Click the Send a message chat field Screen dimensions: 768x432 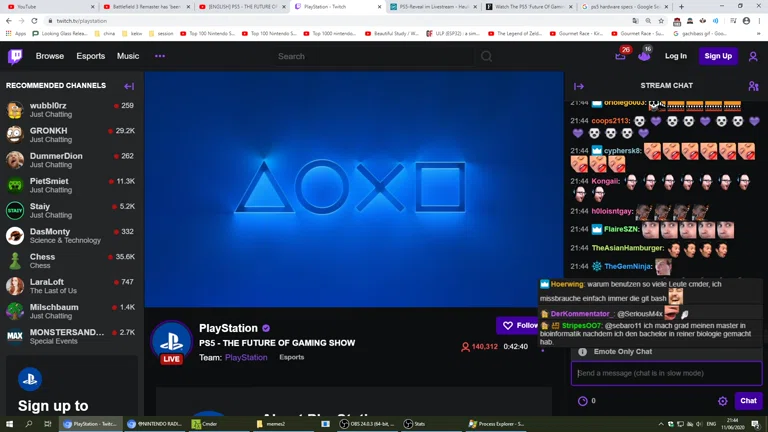point(665,373)
